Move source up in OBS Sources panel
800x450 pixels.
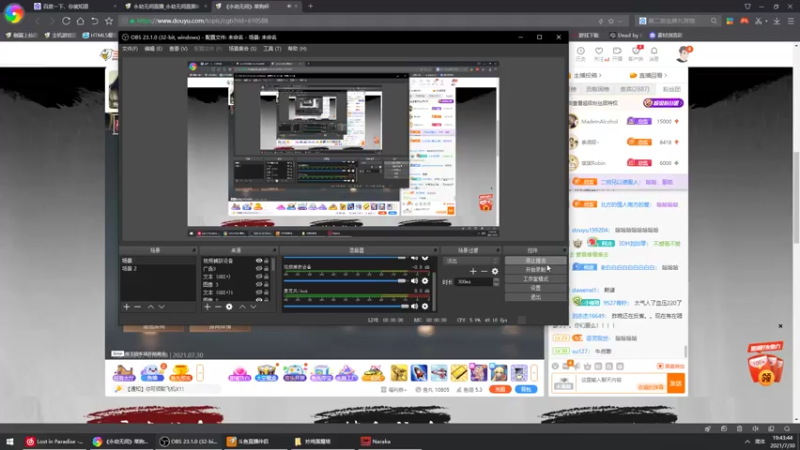[x=242, y=307]
